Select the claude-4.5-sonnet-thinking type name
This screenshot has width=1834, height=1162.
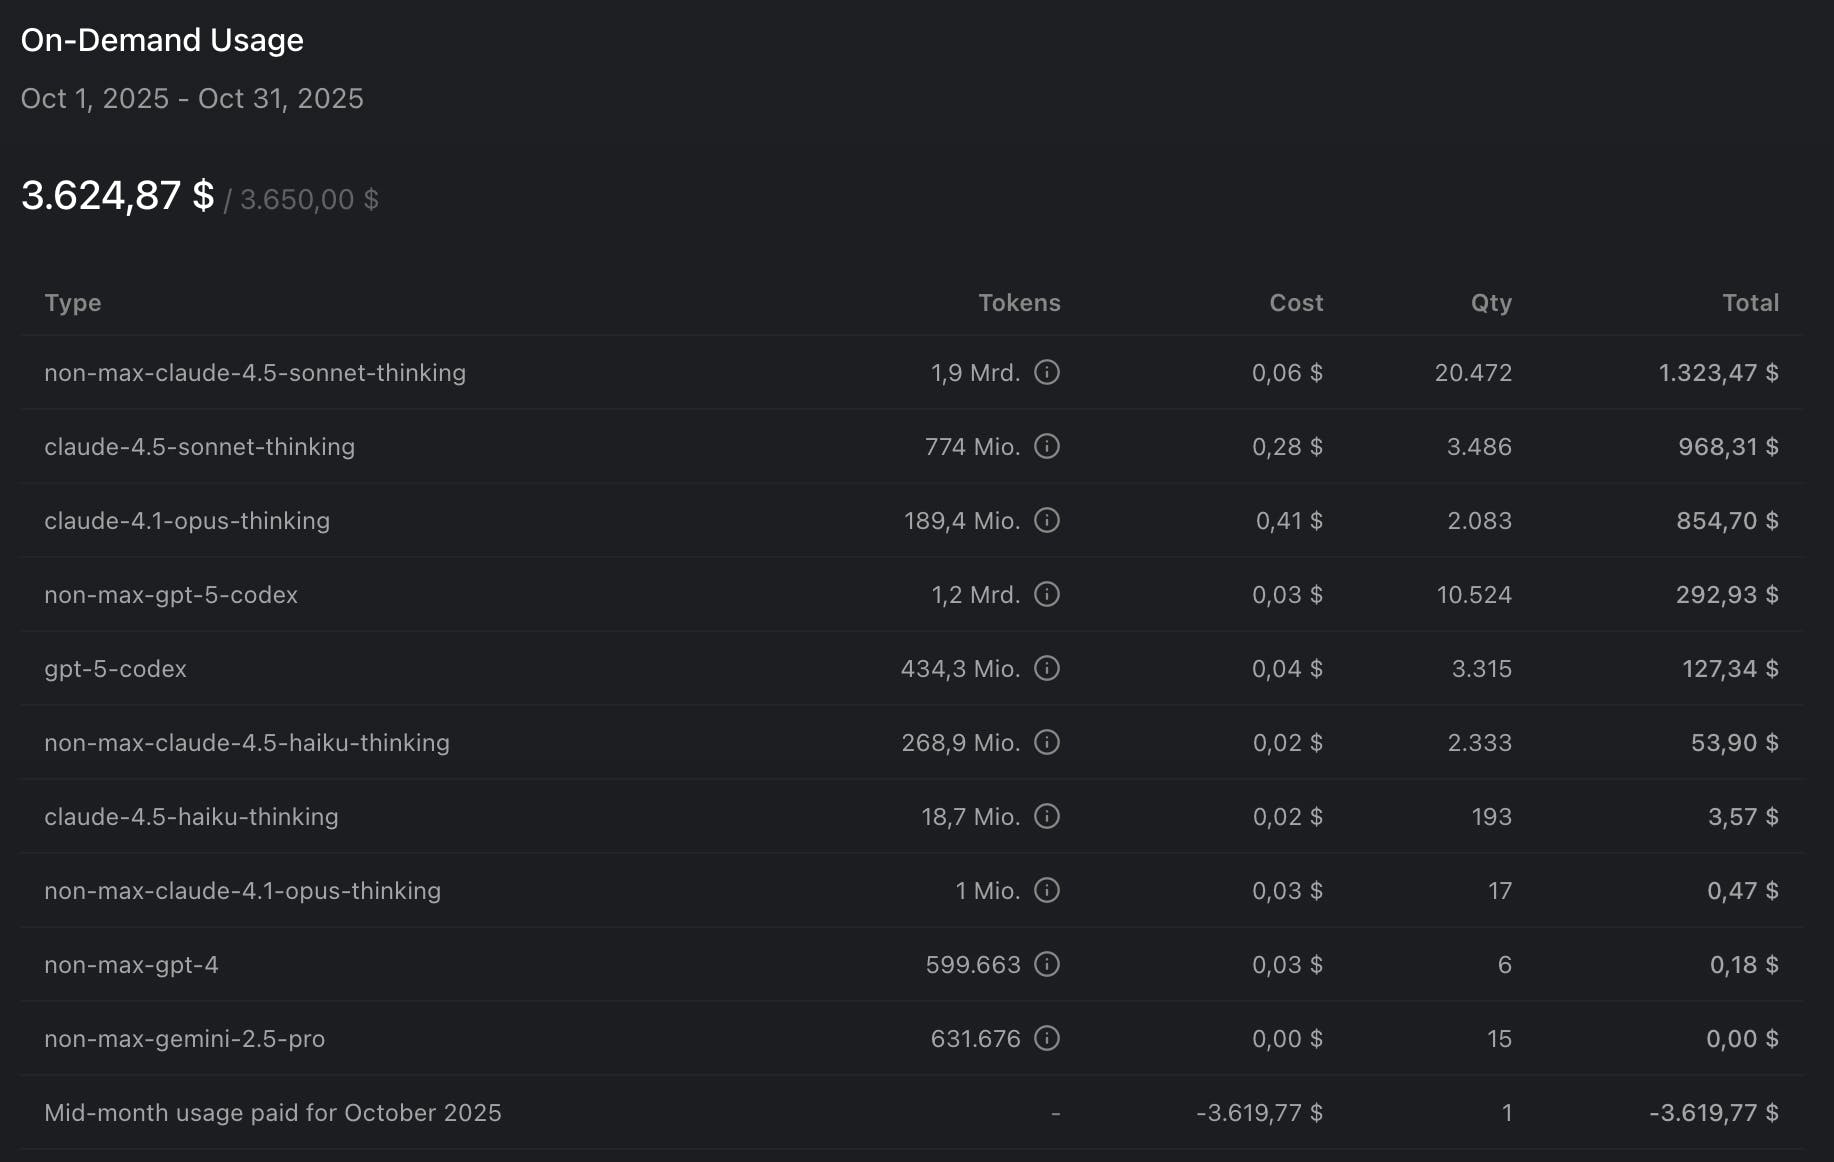[199, 446]
